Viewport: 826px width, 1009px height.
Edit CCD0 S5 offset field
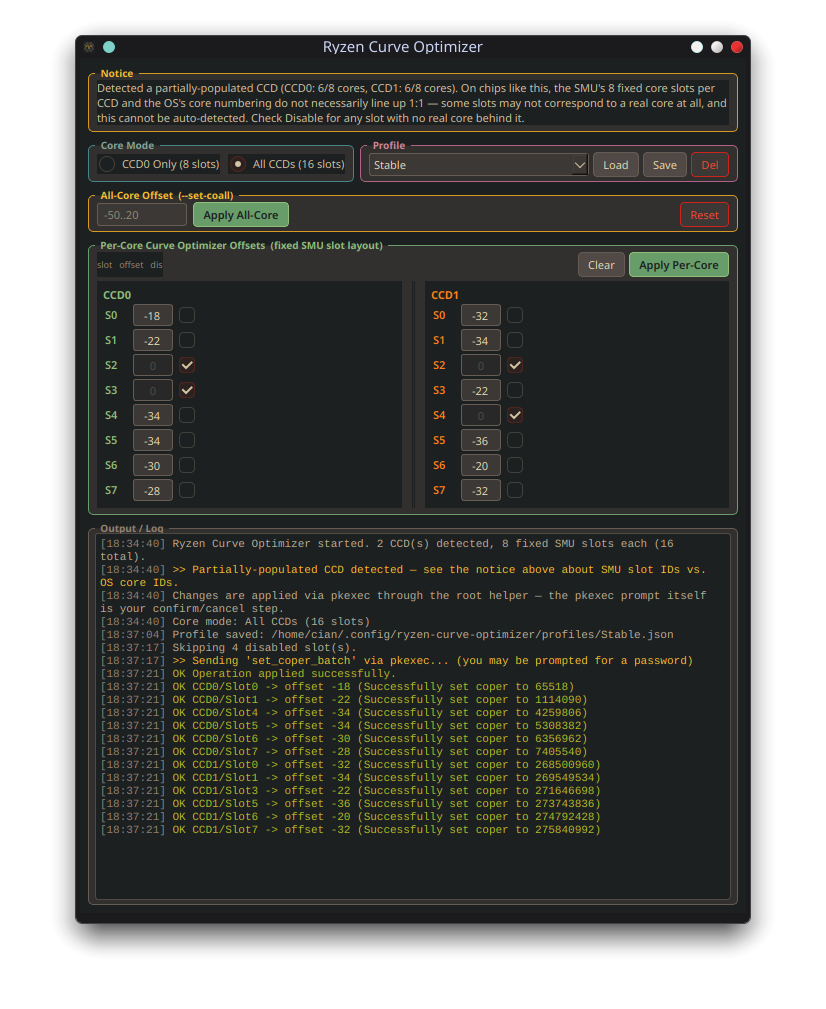coord(152,441)
